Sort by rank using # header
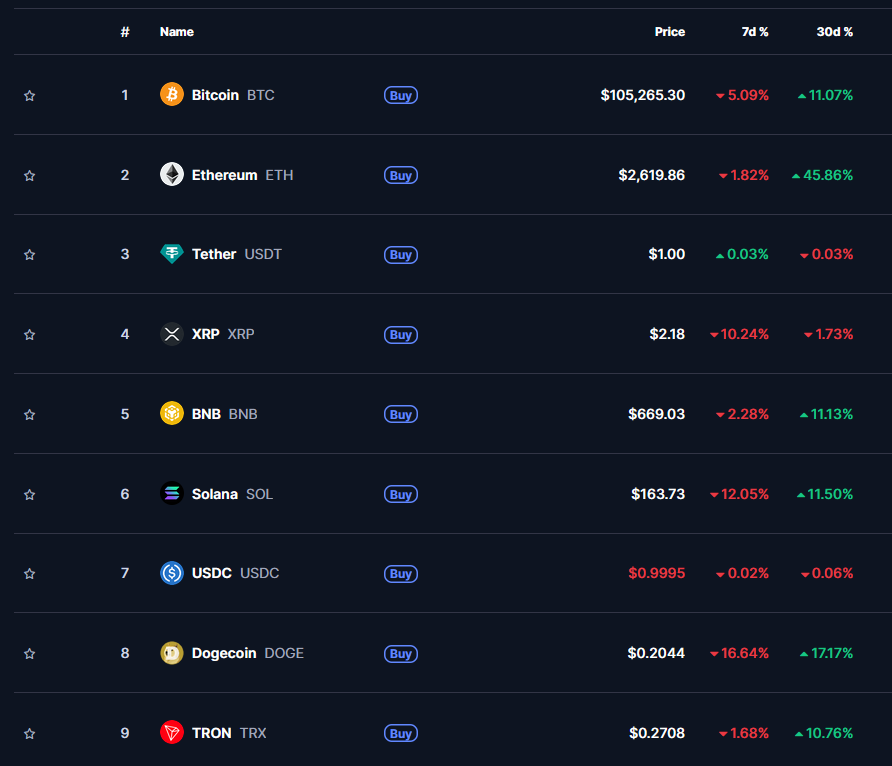 [x=125, y=32]
